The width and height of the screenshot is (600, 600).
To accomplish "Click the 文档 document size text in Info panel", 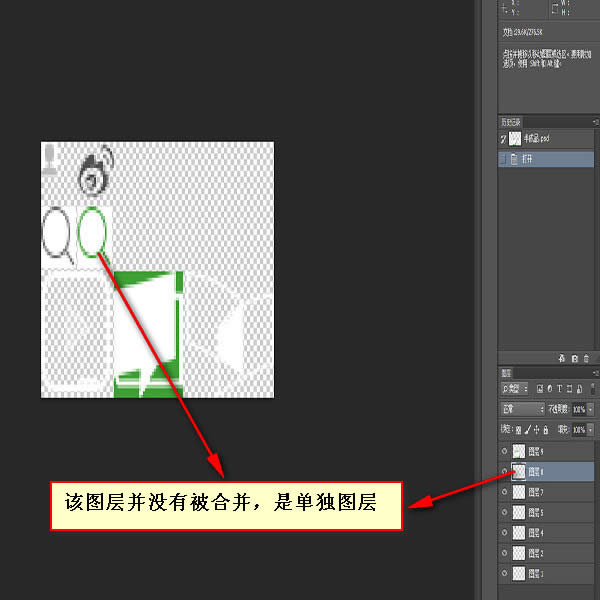I will pos(522,33).
